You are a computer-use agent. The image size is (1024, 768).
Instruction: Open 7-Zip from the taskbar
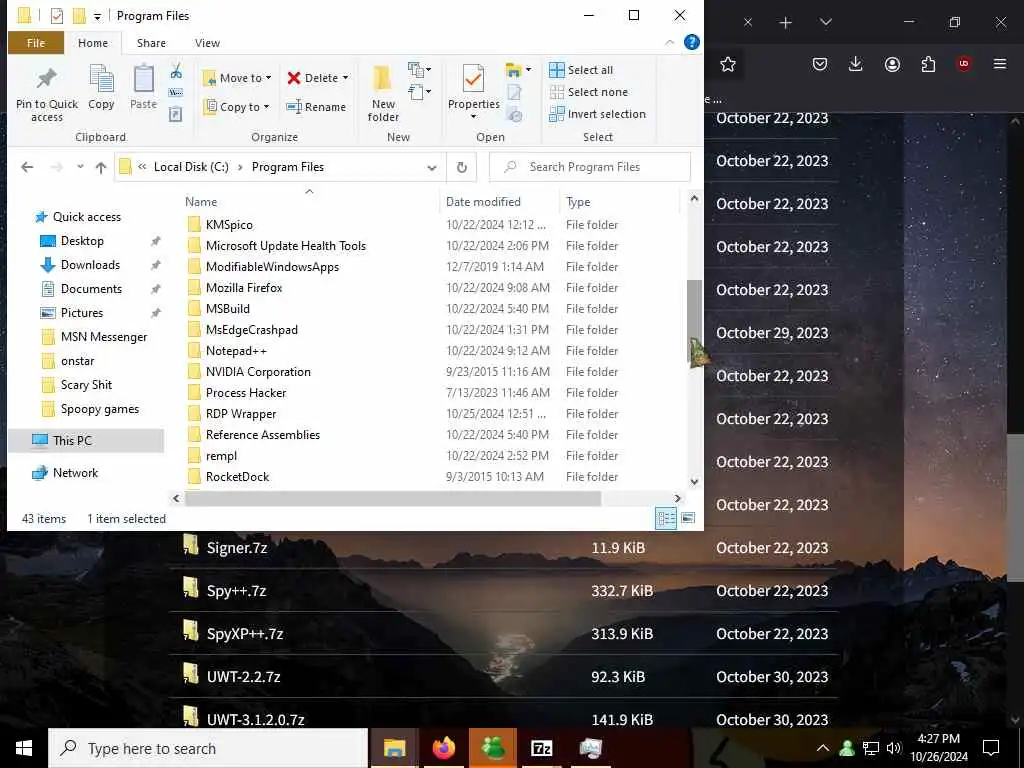point(542,748)
